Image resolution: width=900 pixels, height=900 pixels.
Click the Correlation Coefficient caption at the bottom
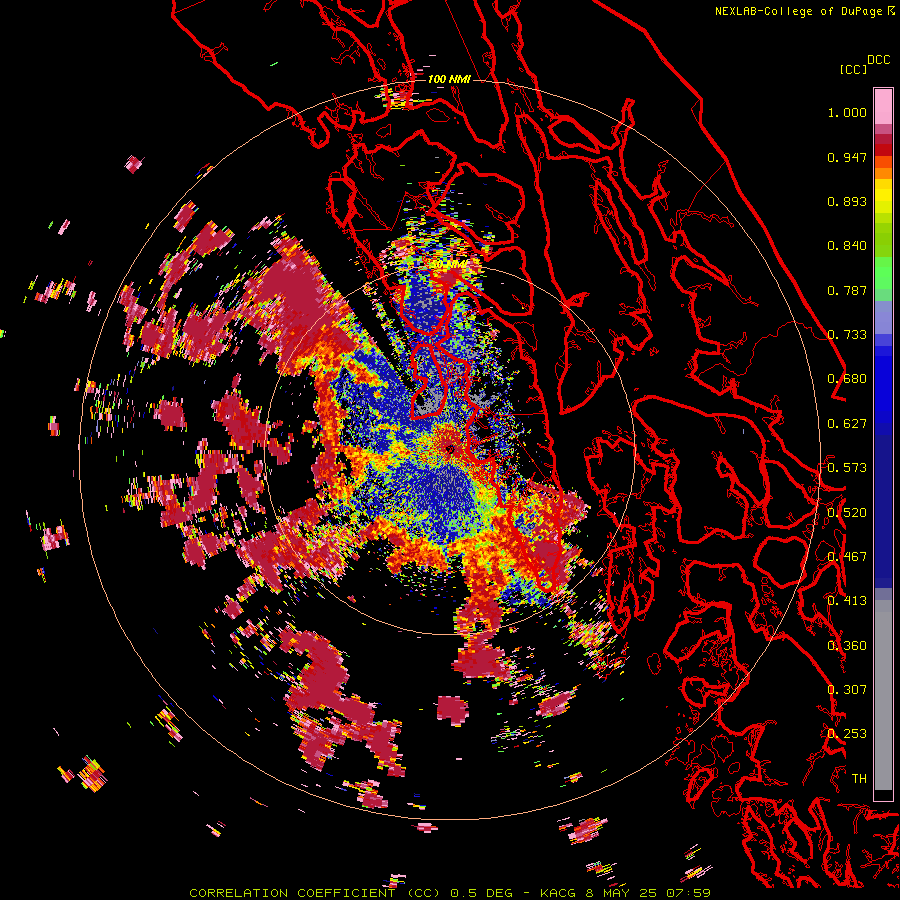(450, 893)
